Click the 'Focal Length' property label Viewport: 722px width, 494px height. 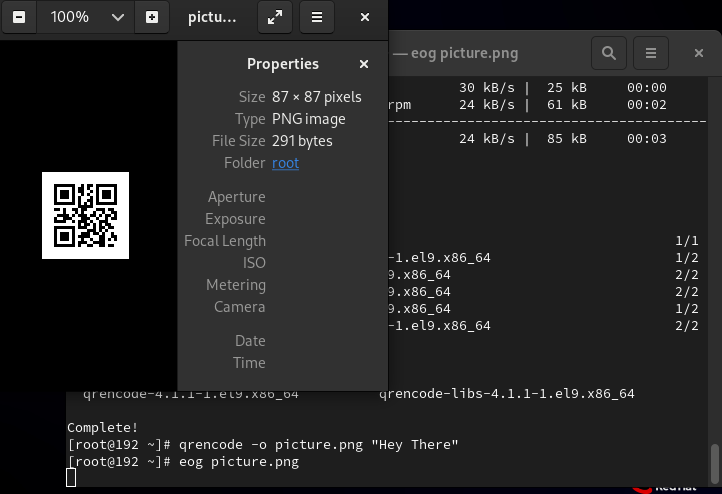[x=225, y=241]
